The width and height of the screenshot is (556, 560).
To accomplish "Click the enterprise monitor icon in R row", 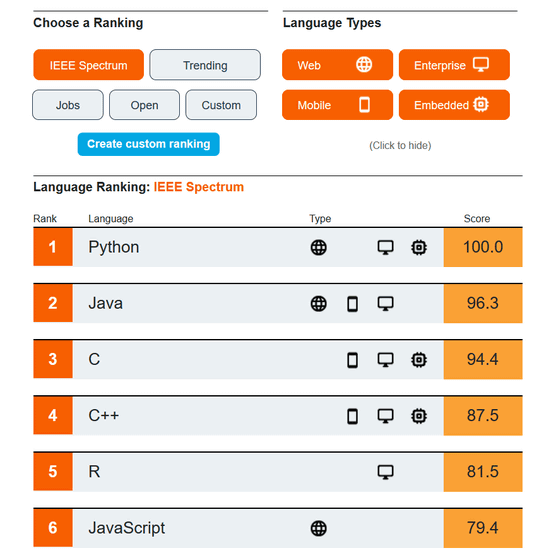I will point(385,472).
